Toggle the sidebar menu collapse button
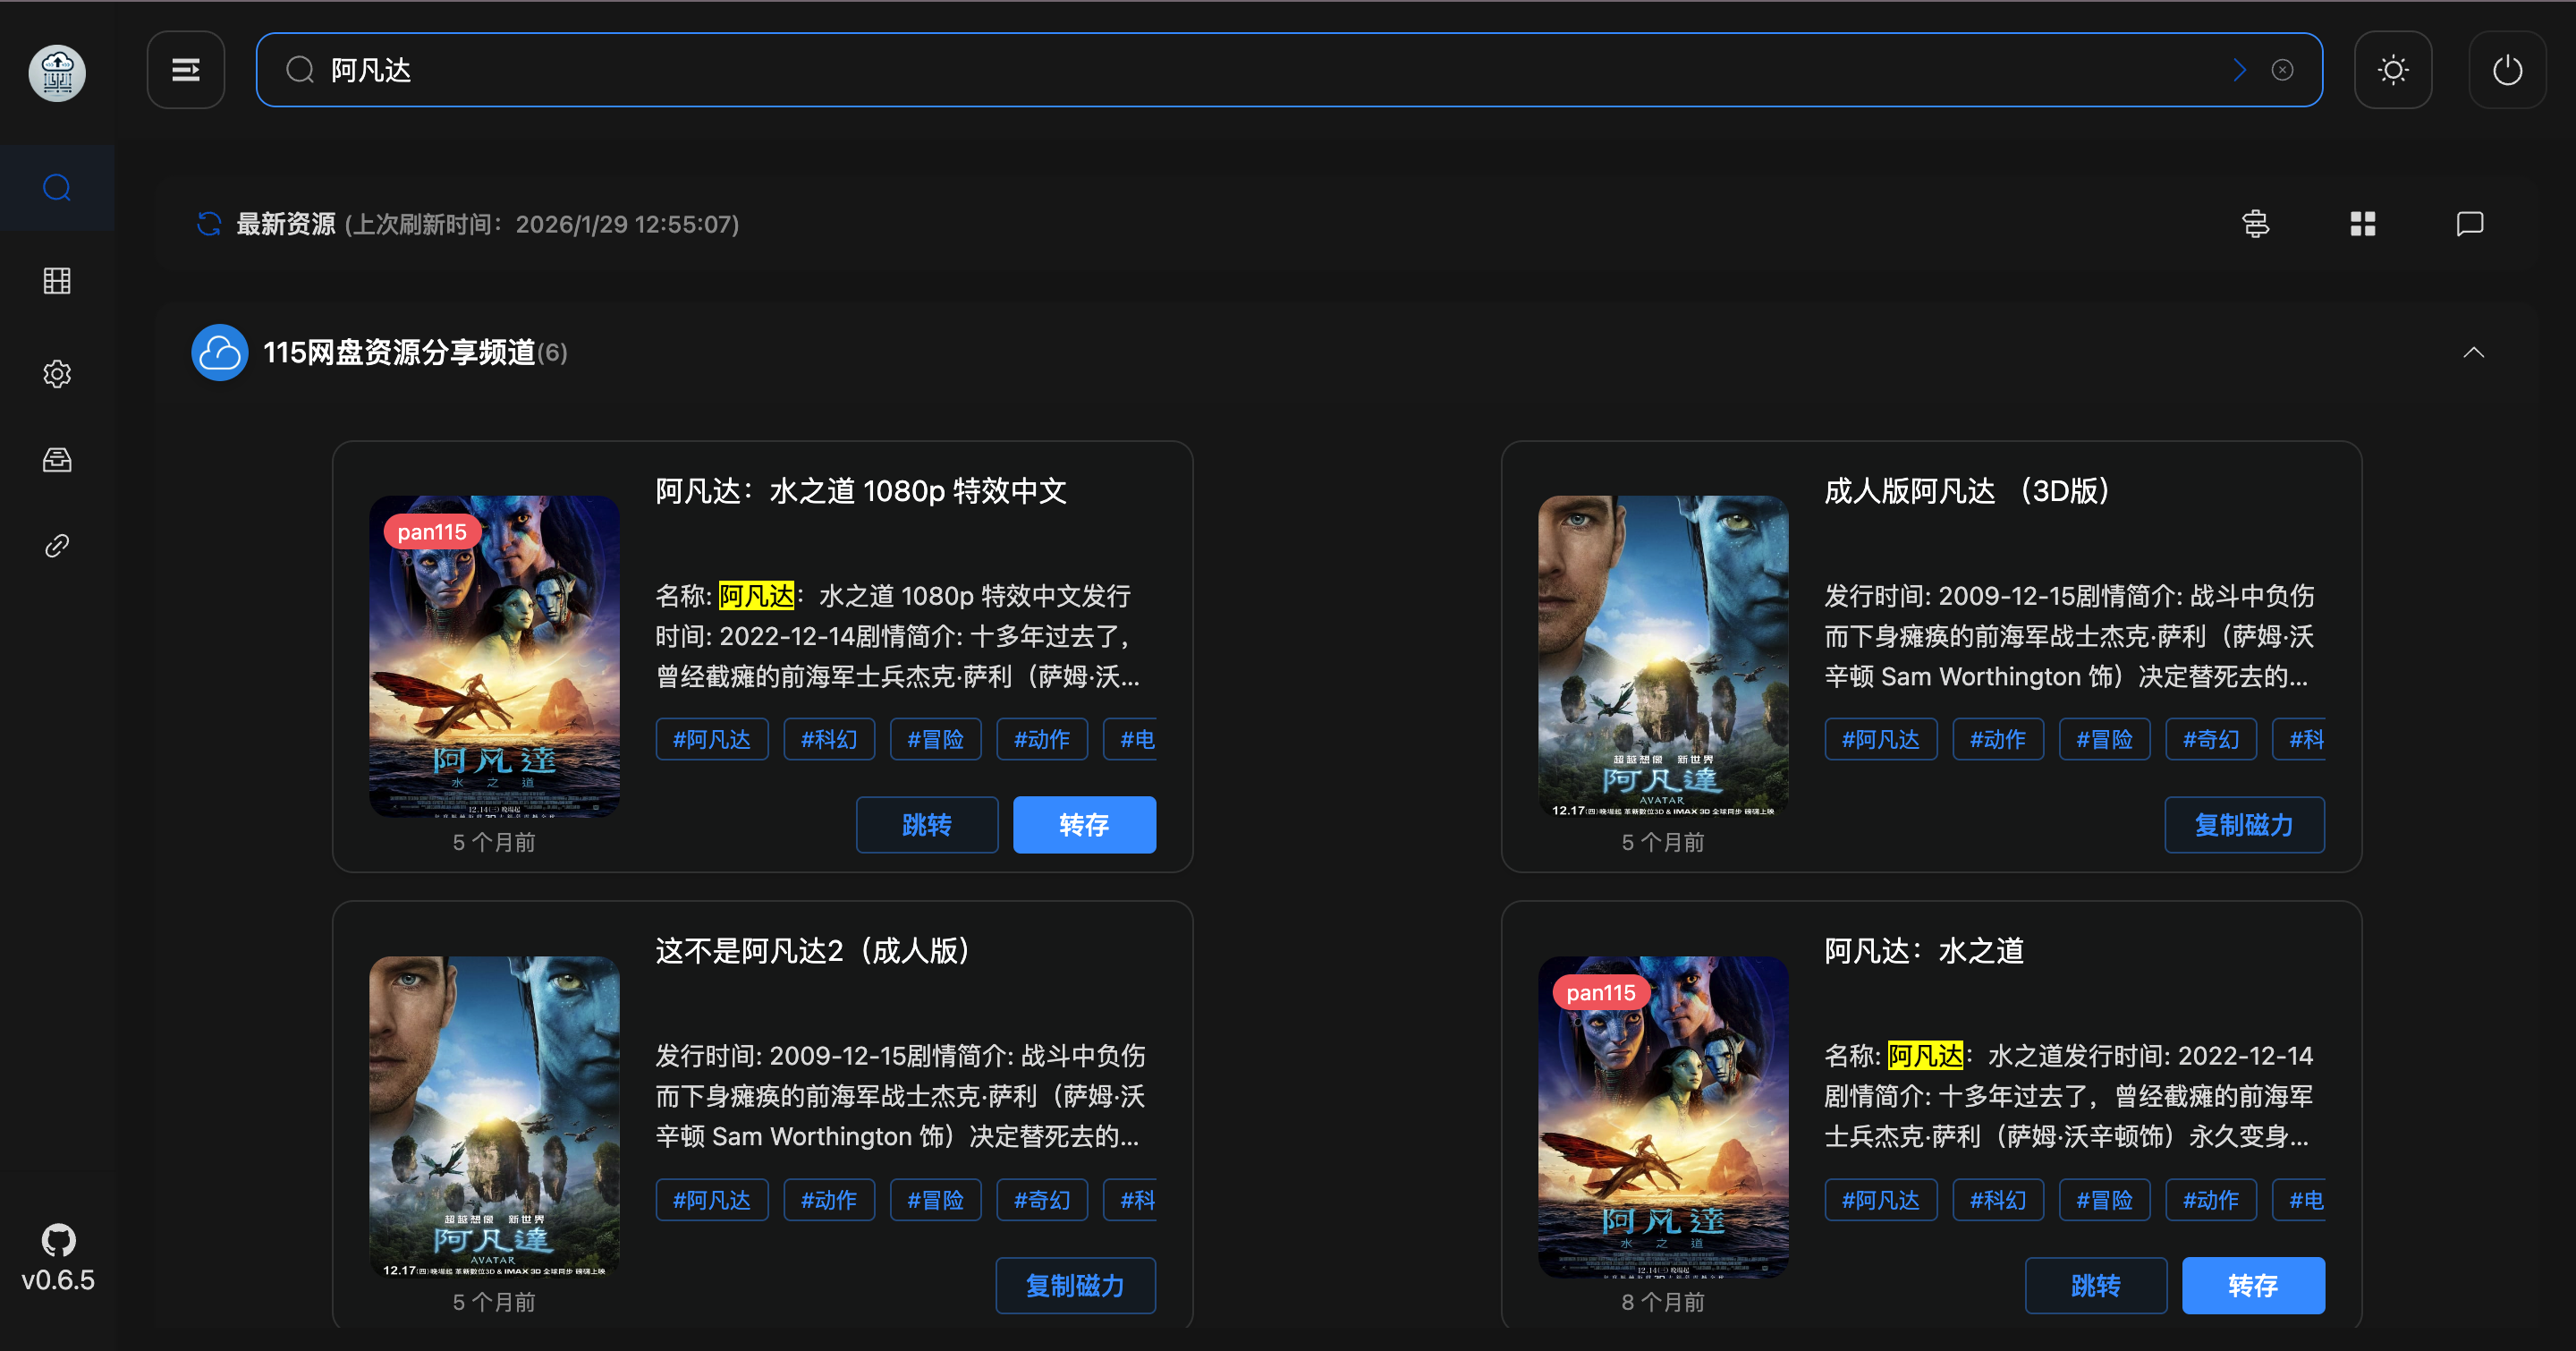 [x=186, y=70]
